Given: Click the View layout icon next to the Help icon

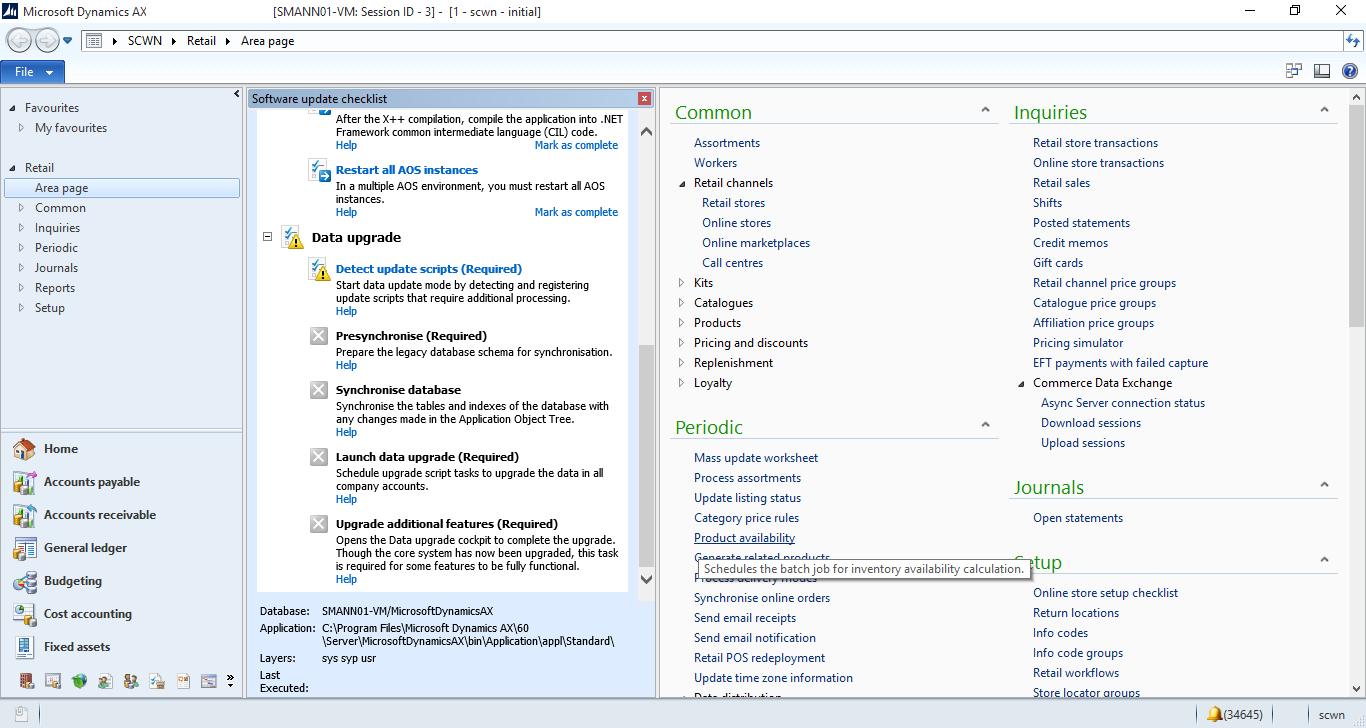Looking at the screenshot, I should point(1322,71).
